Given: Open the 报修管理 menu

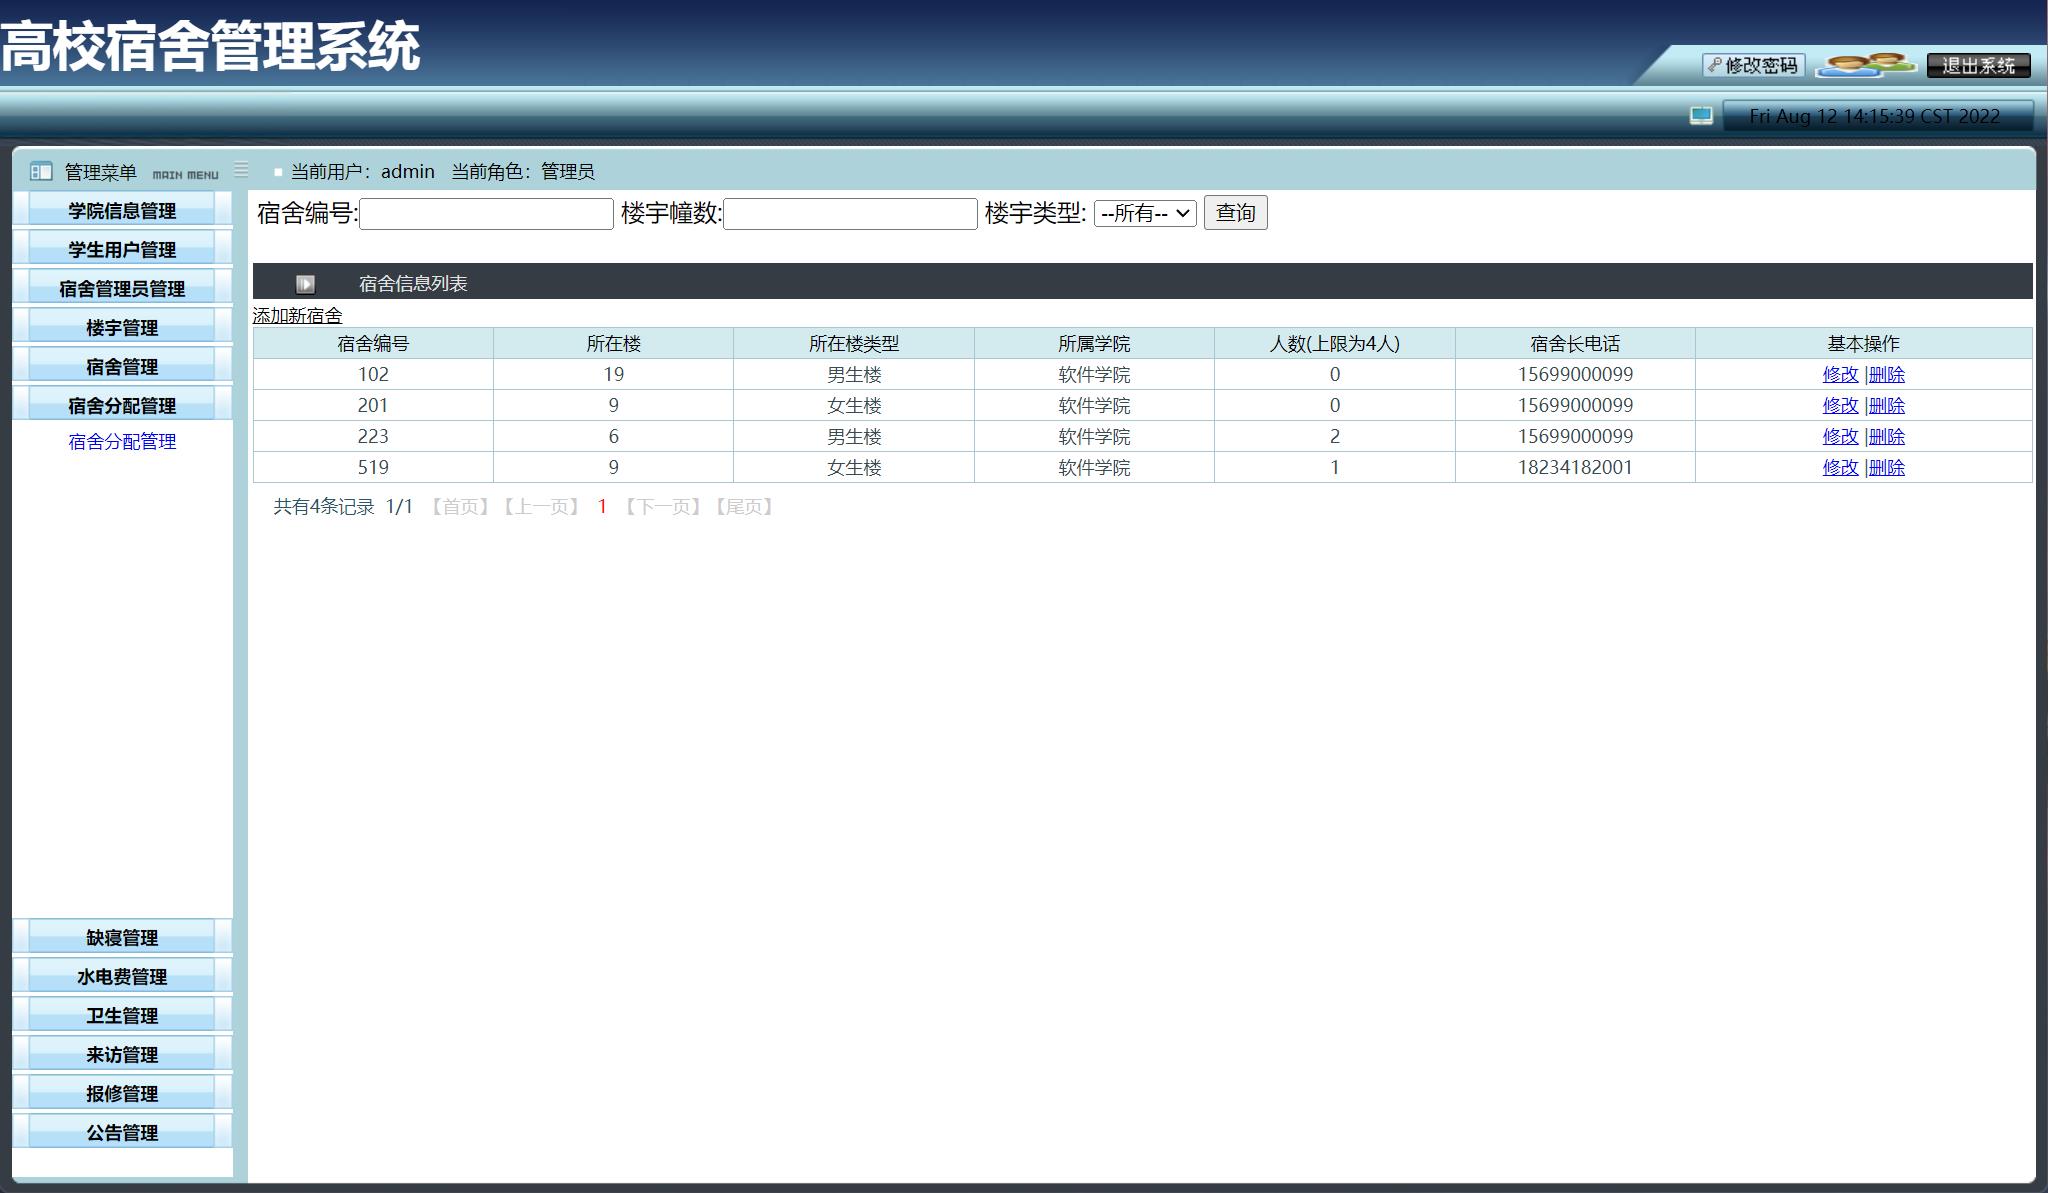Looking at the screenshot, I should 122,1093.
